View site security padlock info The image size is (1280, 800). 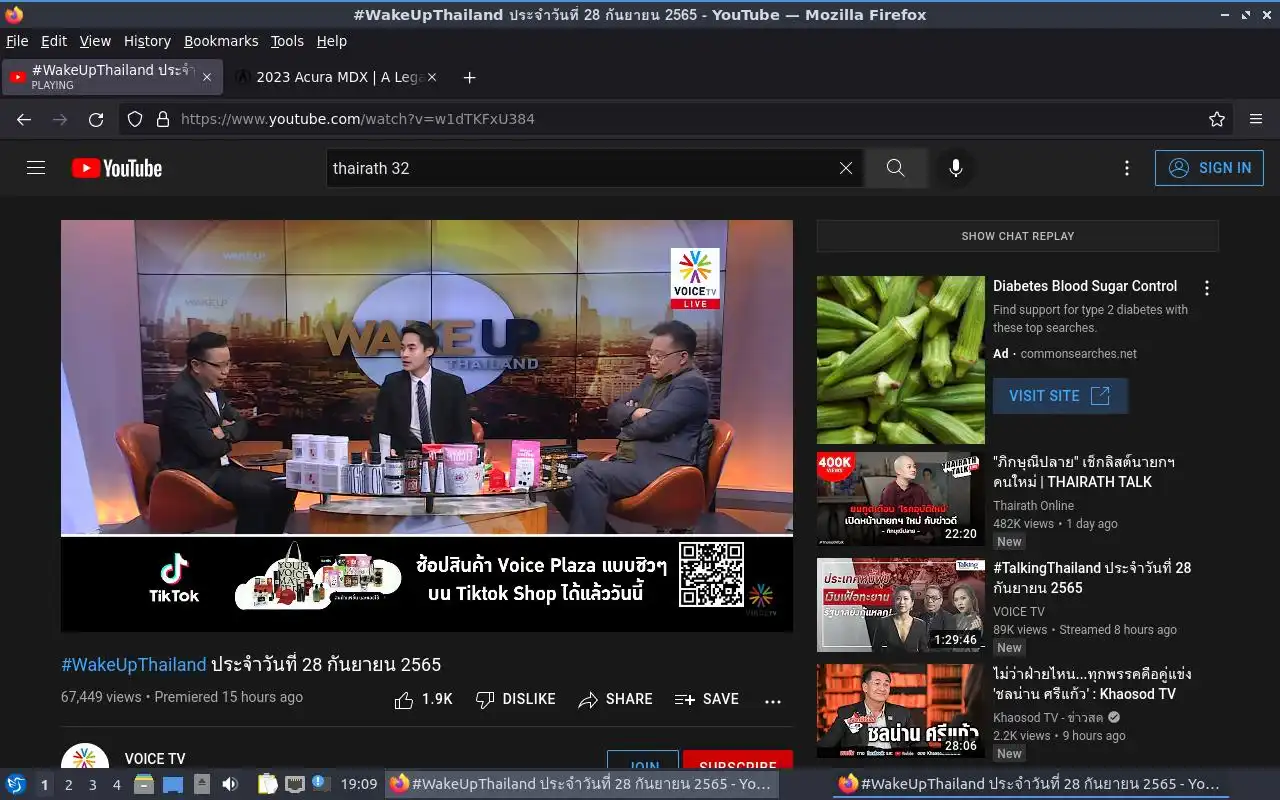click(x=163, y=119)
